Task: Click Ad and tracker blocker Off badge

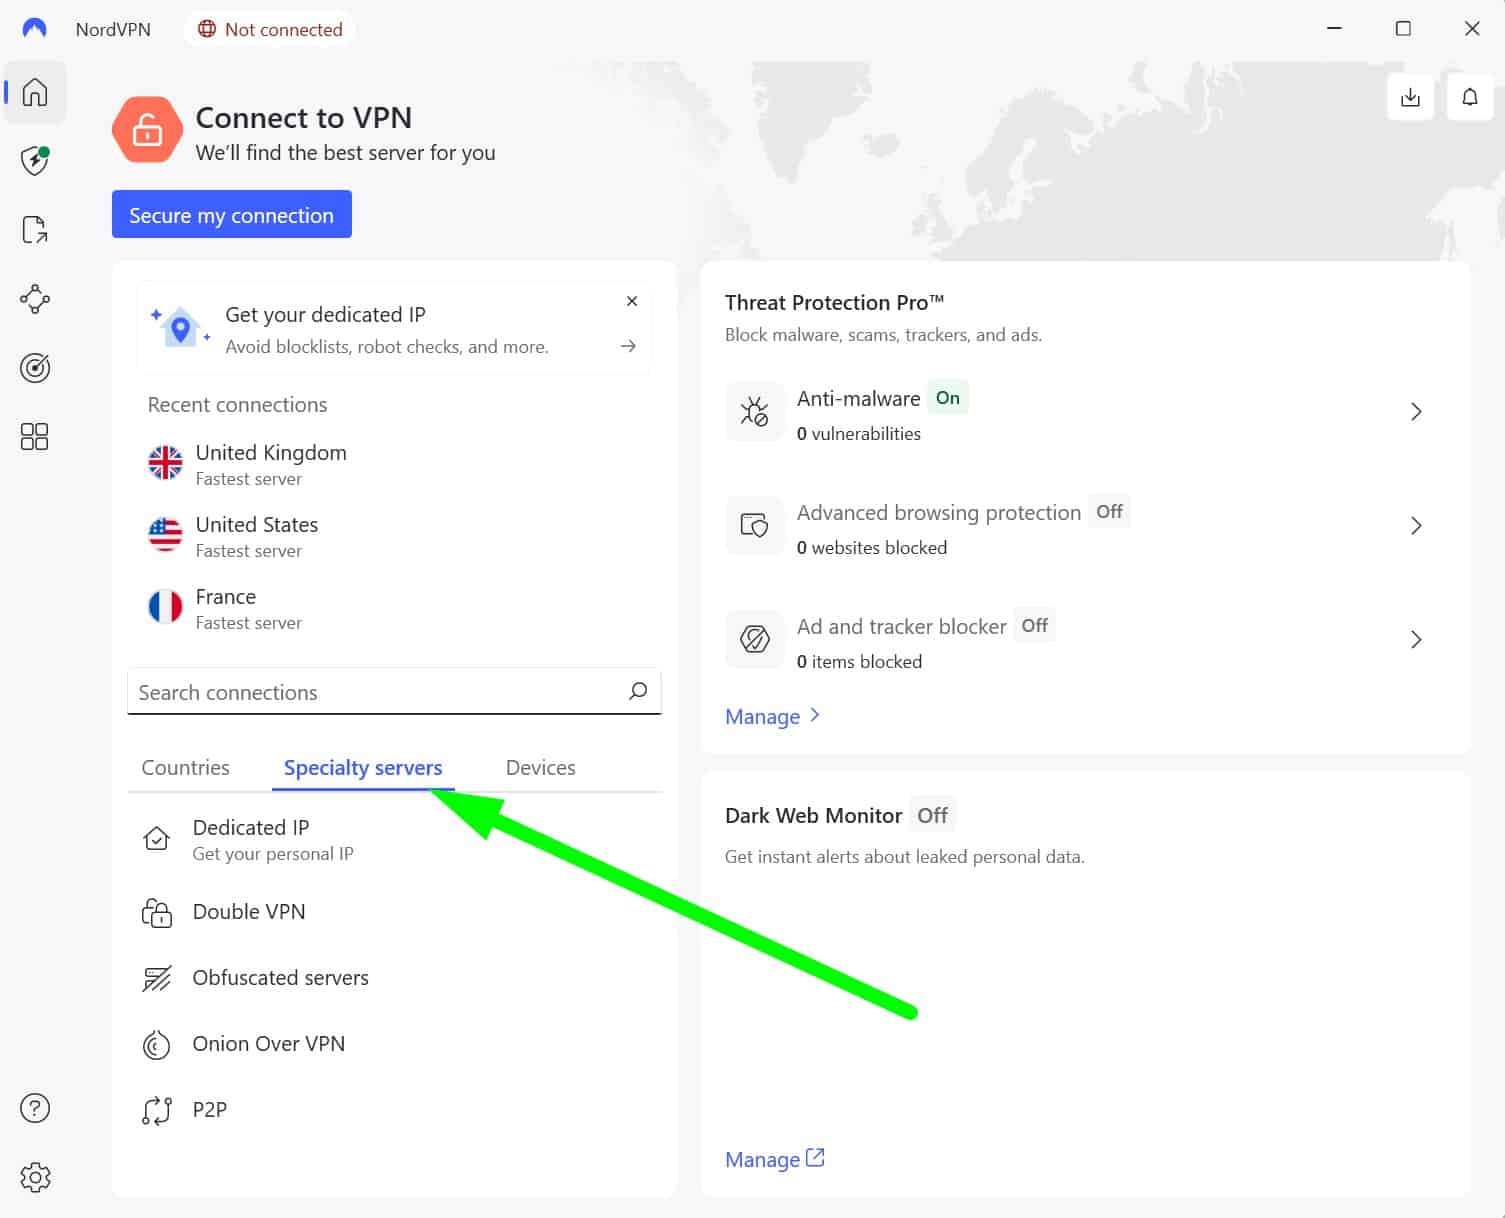Action: point(1035,626)
